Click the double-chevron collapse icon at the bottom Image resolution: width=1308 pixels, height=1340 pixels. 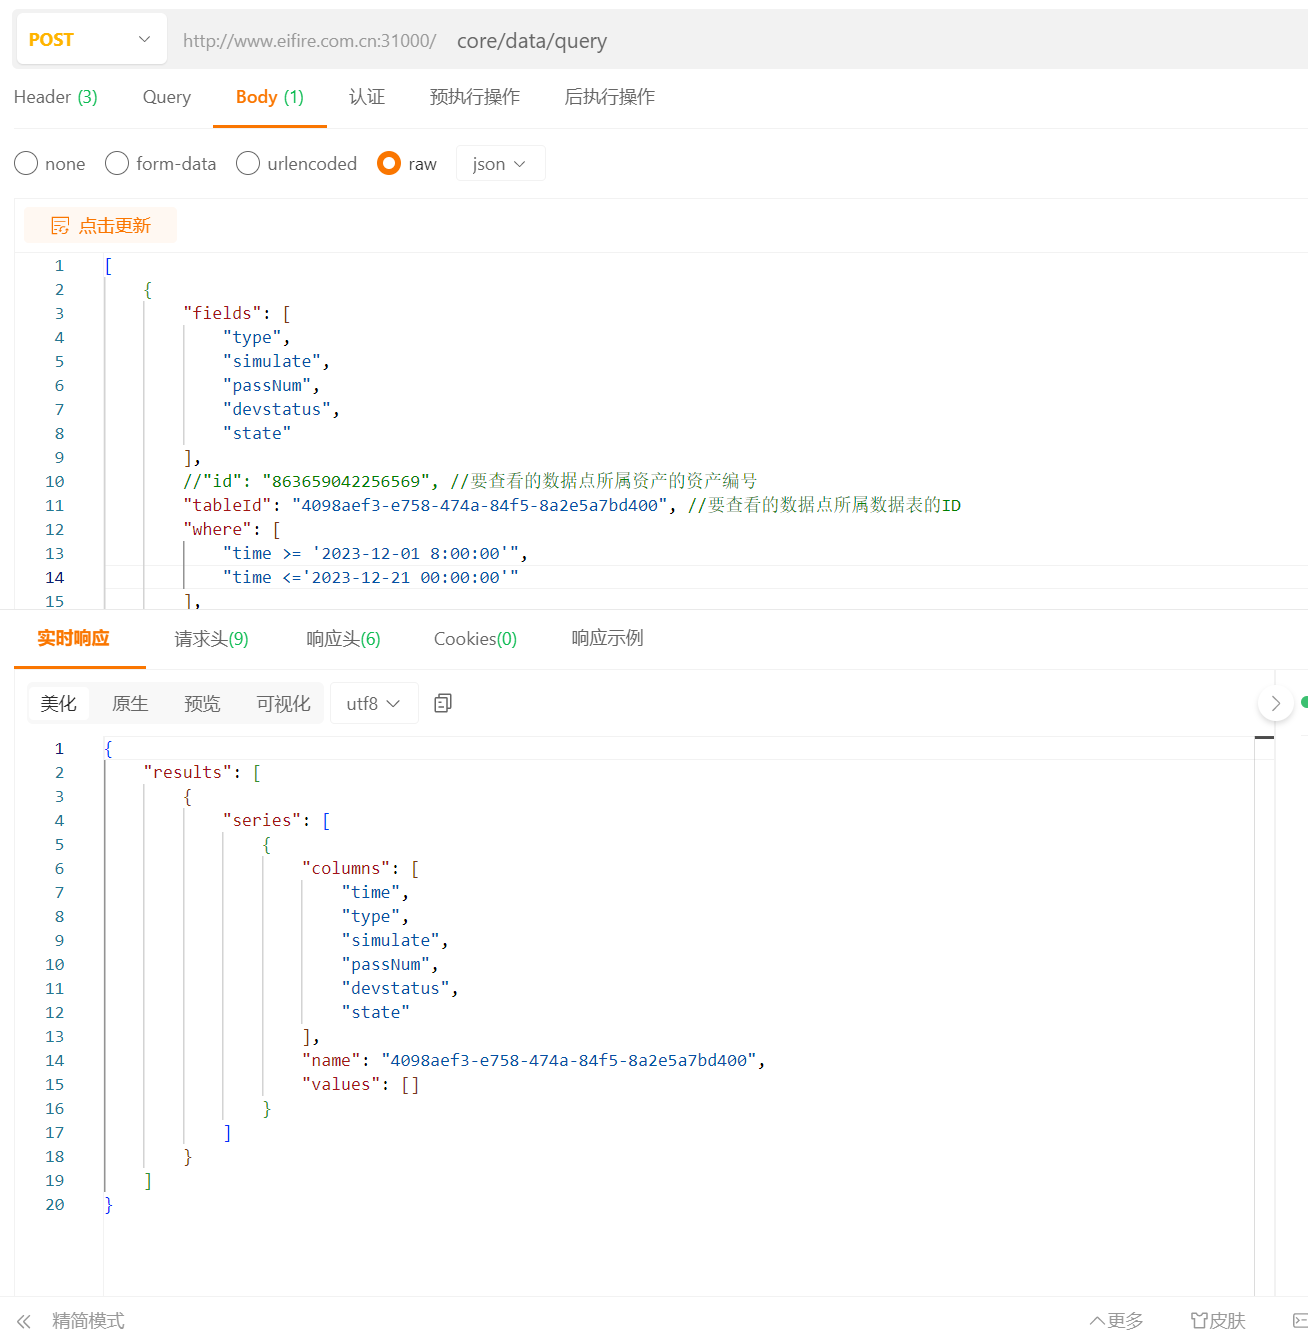pyautogui.click(x=24, y=1321)
